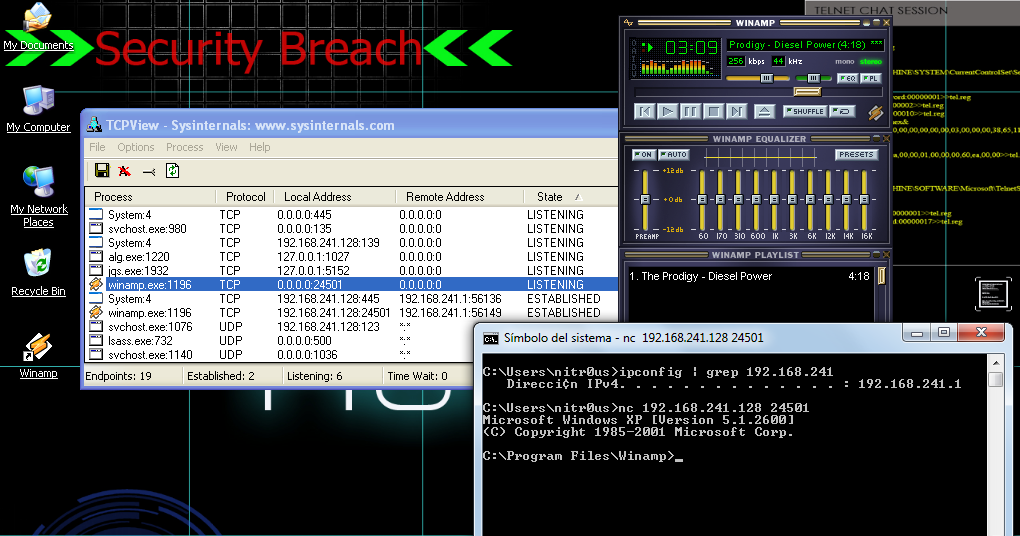This screenshot has width=1020, height=536.
Task: Open the File menu in TCPView
Action: tap(97, 147)
